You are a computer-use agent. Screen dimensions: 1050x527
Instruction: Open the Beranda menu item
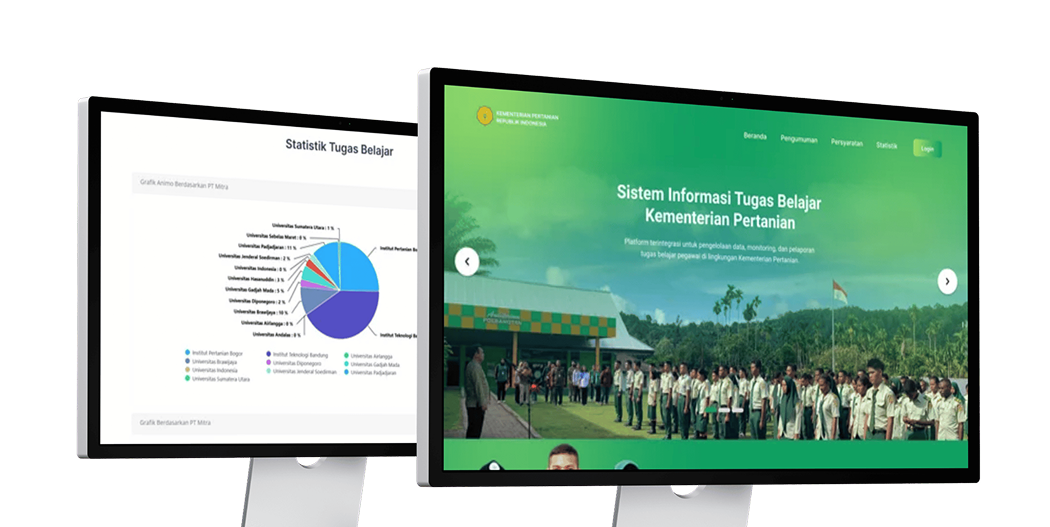coord(755,136)
